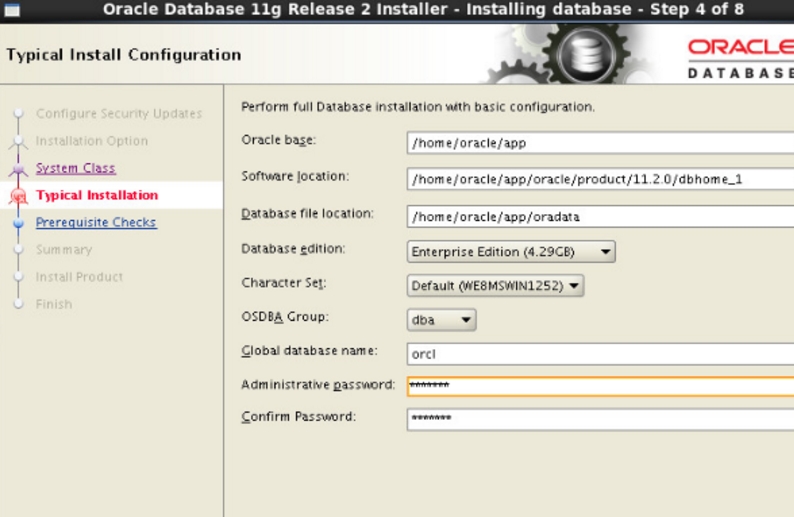Click the Software location label

[295, 176]
